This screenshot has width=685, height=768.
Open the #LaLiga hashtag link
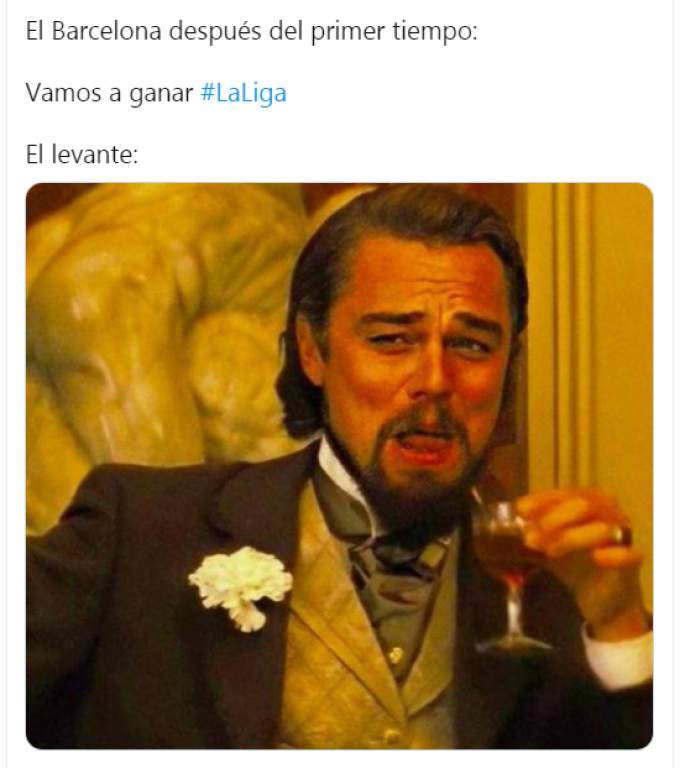(x=243, y=93)
